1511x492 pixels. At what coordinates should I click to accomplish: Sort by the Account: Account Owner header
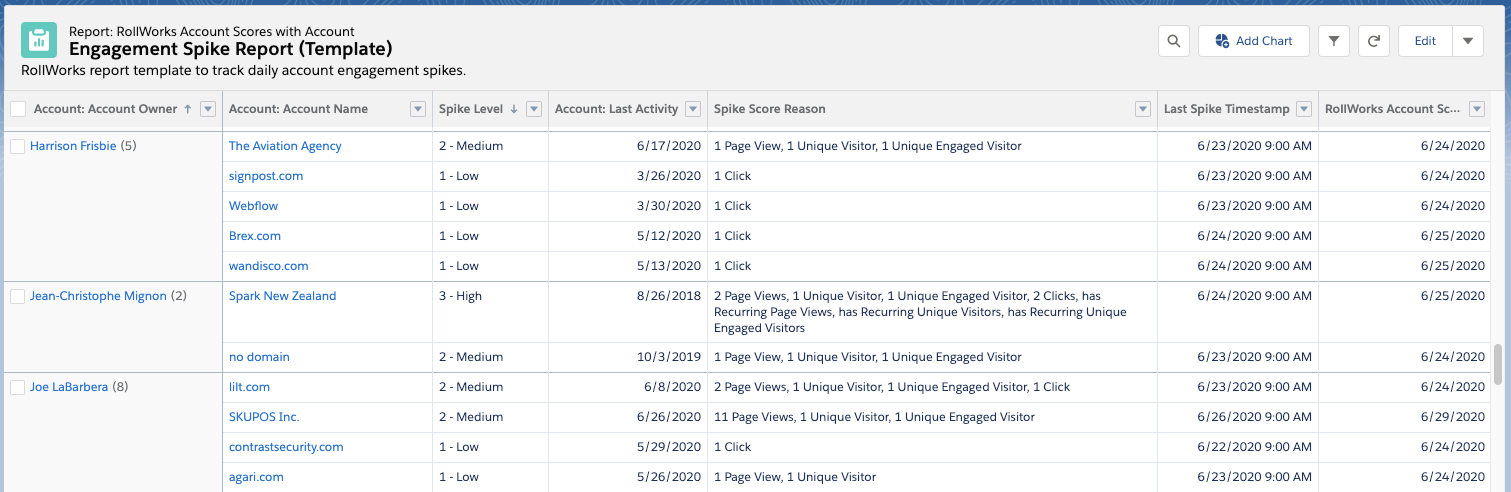pyautogui.click(x=105, y=109)
